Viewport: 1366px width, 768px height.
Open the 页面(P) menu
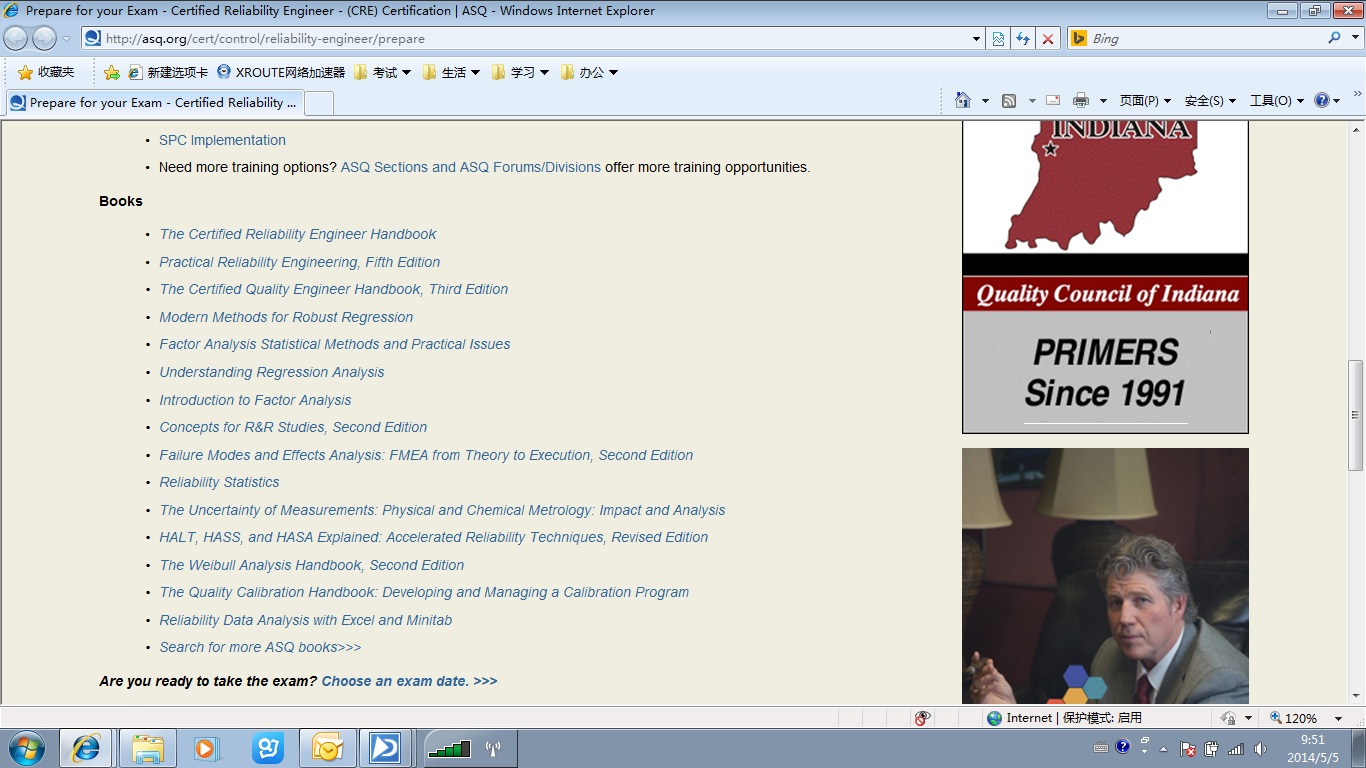click(1144, 100)
